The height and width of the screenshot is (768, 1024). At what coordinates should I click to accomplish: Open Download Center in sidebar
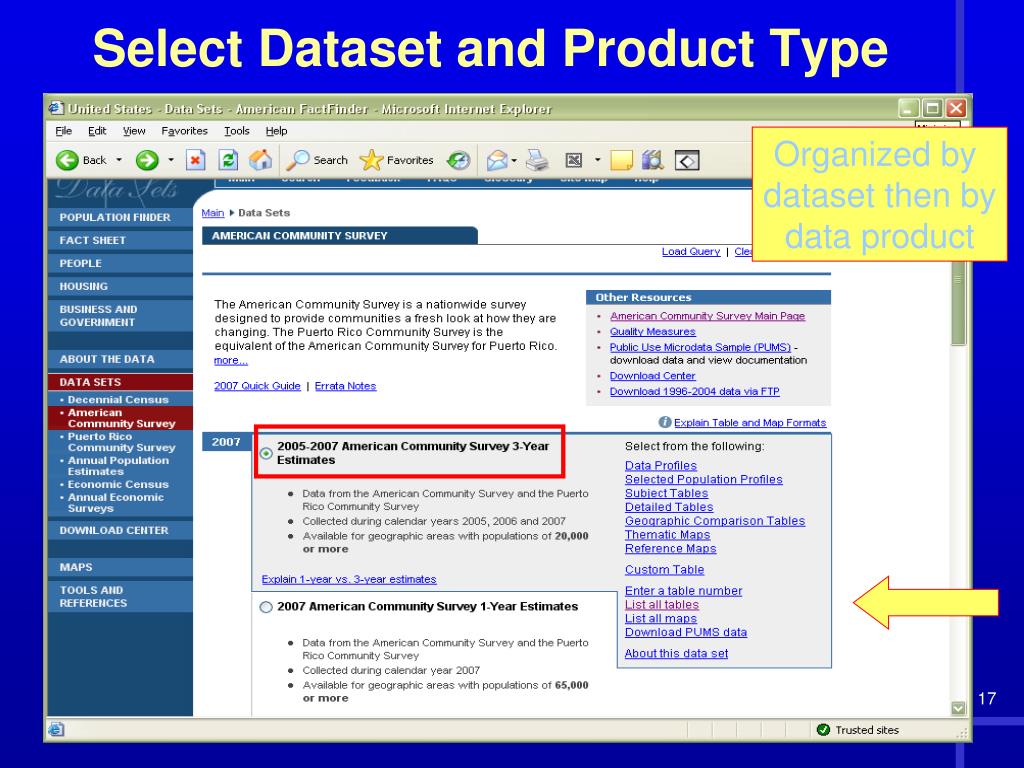(x=120, y=530)
